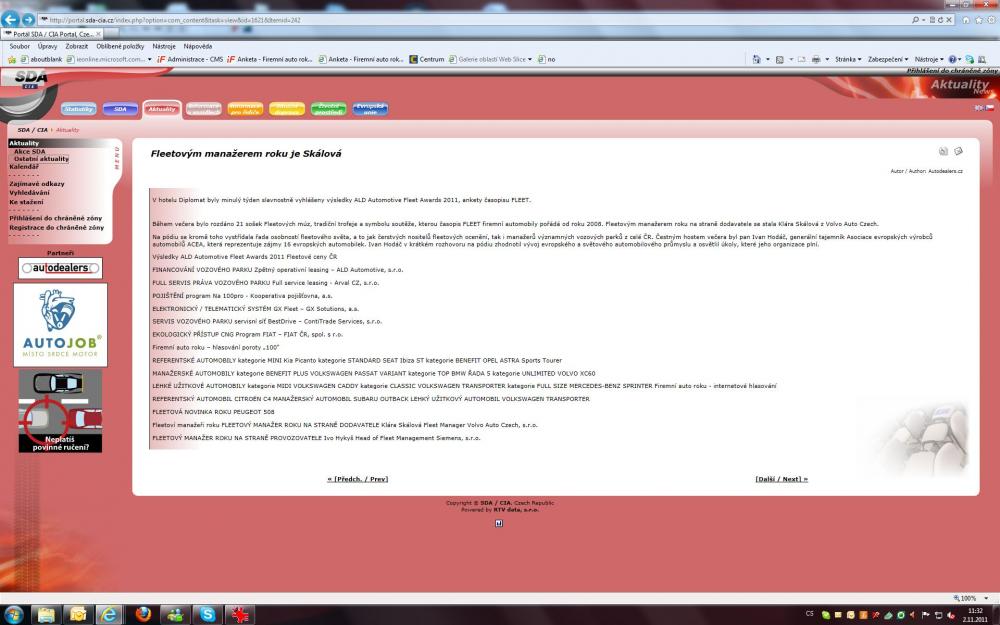
Task: Click the Read mail icon in command bar
Action: click(x=802, y=59)
